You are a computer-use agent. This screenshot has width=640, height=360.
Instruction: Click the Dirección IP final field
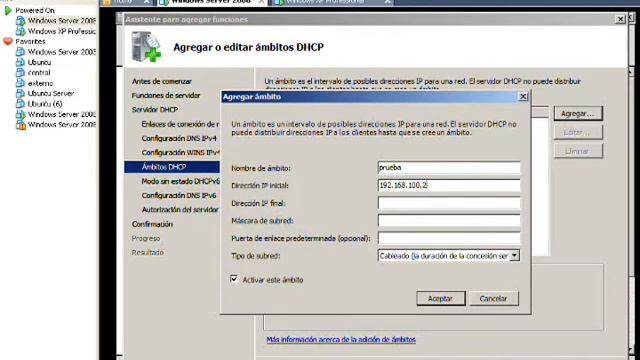(449, 203)
